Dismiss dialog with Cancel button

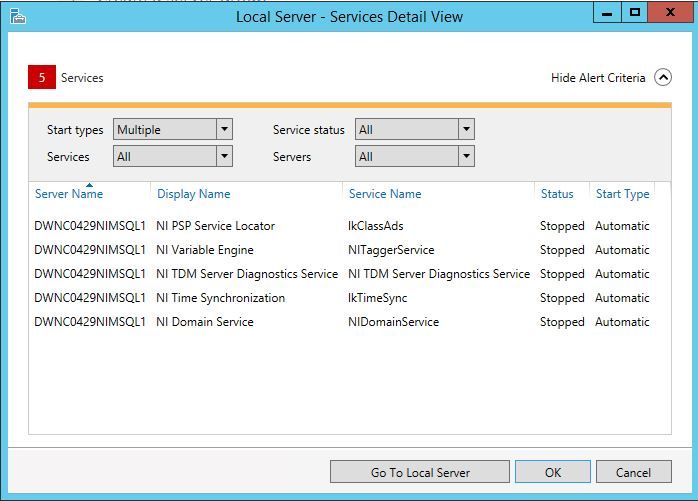click(633, 472)
